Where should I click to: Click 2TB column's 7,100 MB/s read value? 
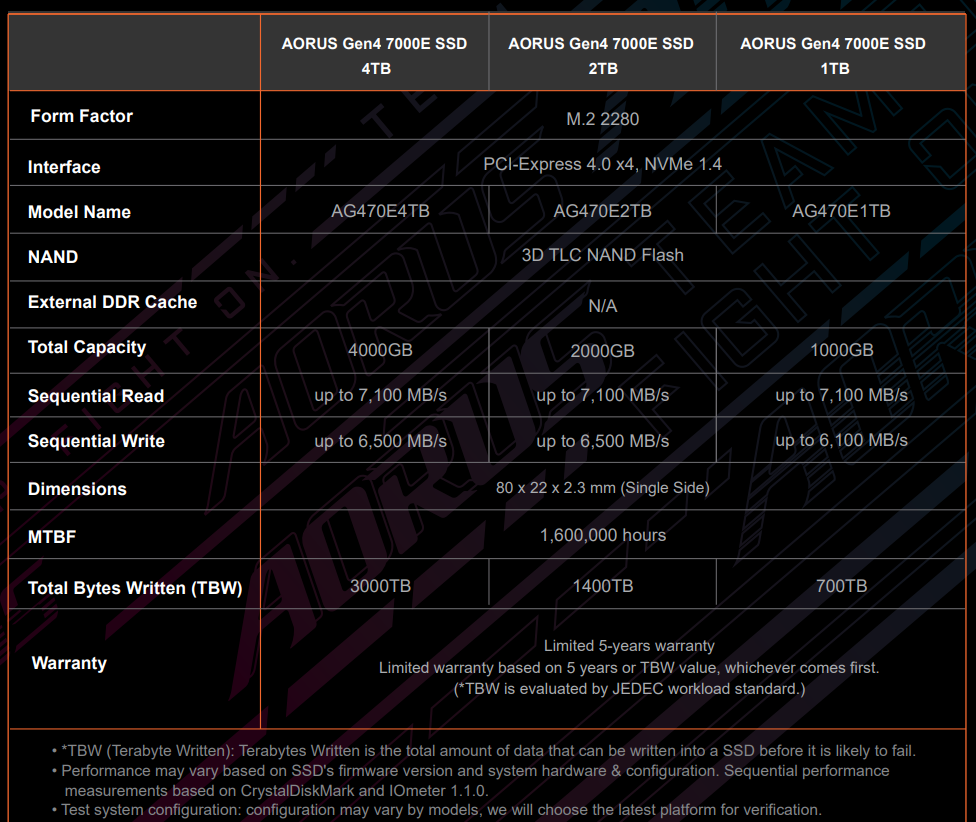[603, 395]
